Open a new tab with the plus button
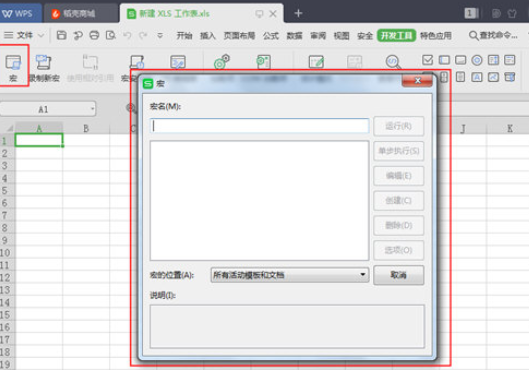The height and width of the screenshot is (370, 529). pyautogui.click(x=298, y=13)
